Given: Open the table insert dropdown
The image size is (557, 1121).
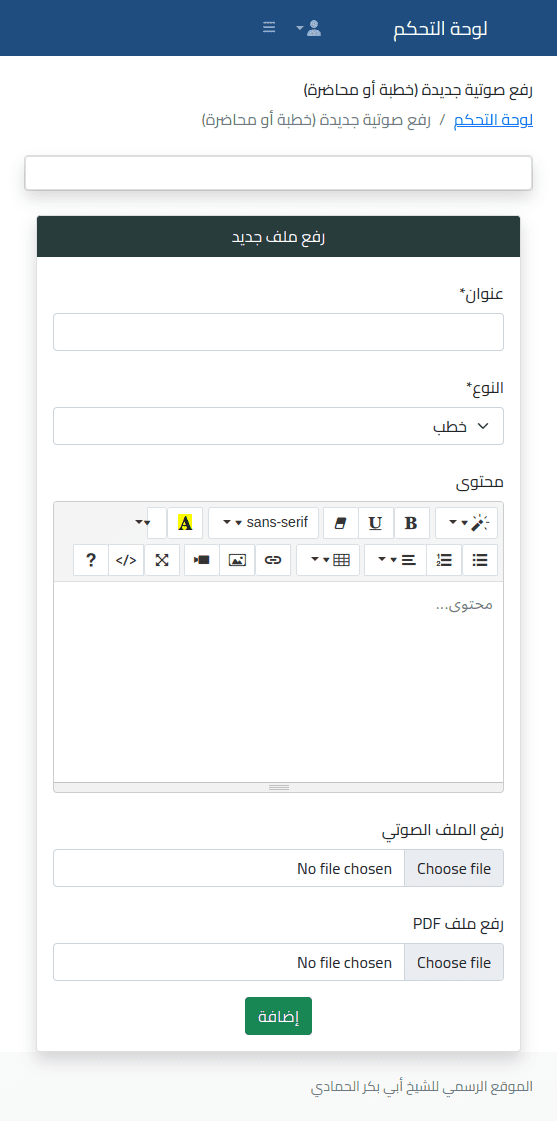Looking at the screenshot, I should (328, 560).
